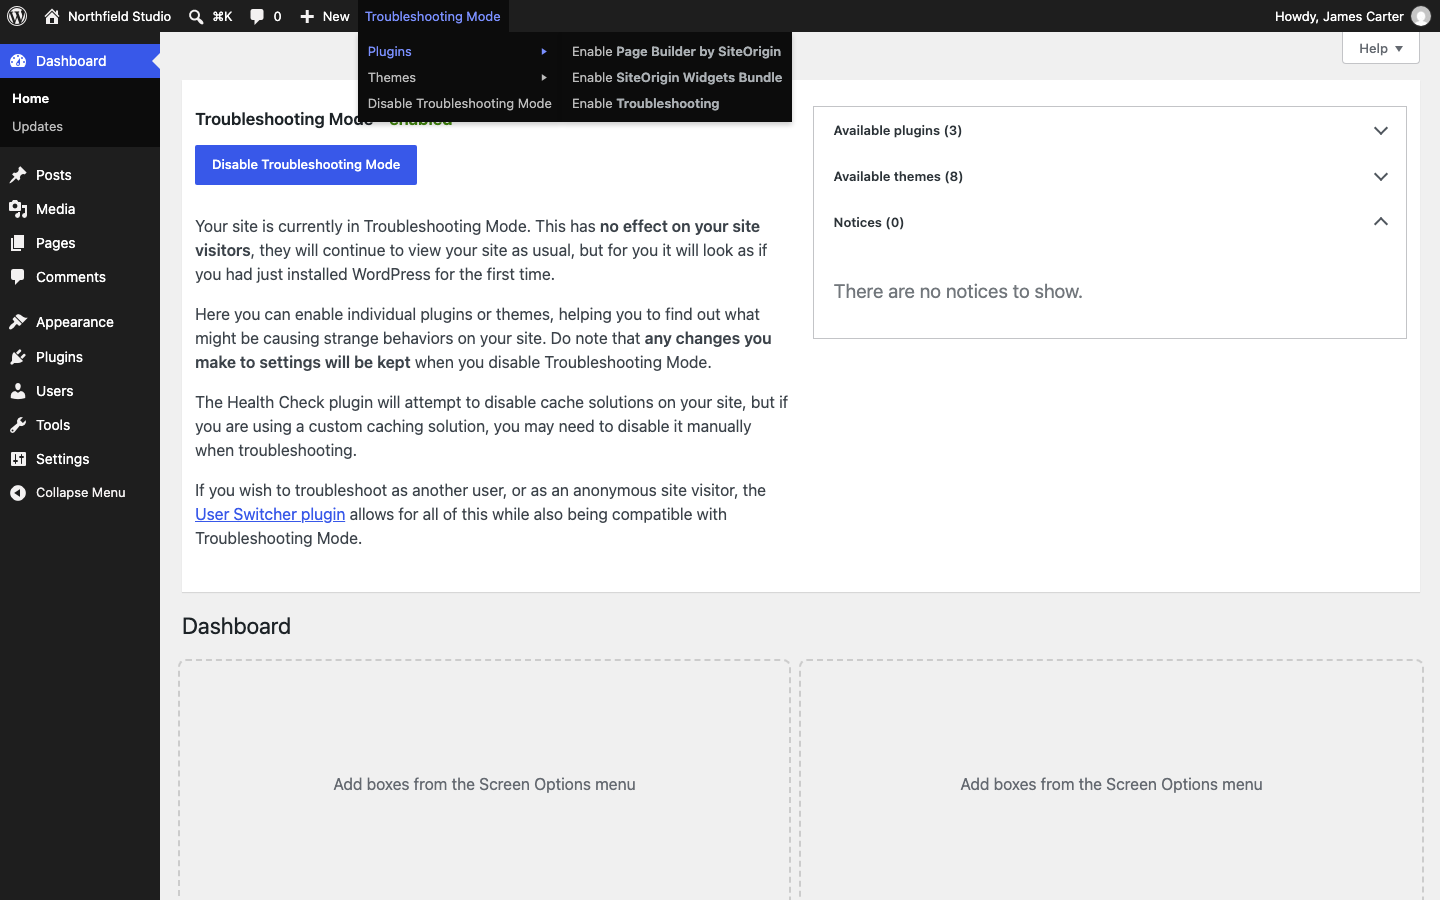This screenshot has height=900, width=1440.
Task: Click the plus icon next to New
Action: pyautogui.click(x=307, y=16)
